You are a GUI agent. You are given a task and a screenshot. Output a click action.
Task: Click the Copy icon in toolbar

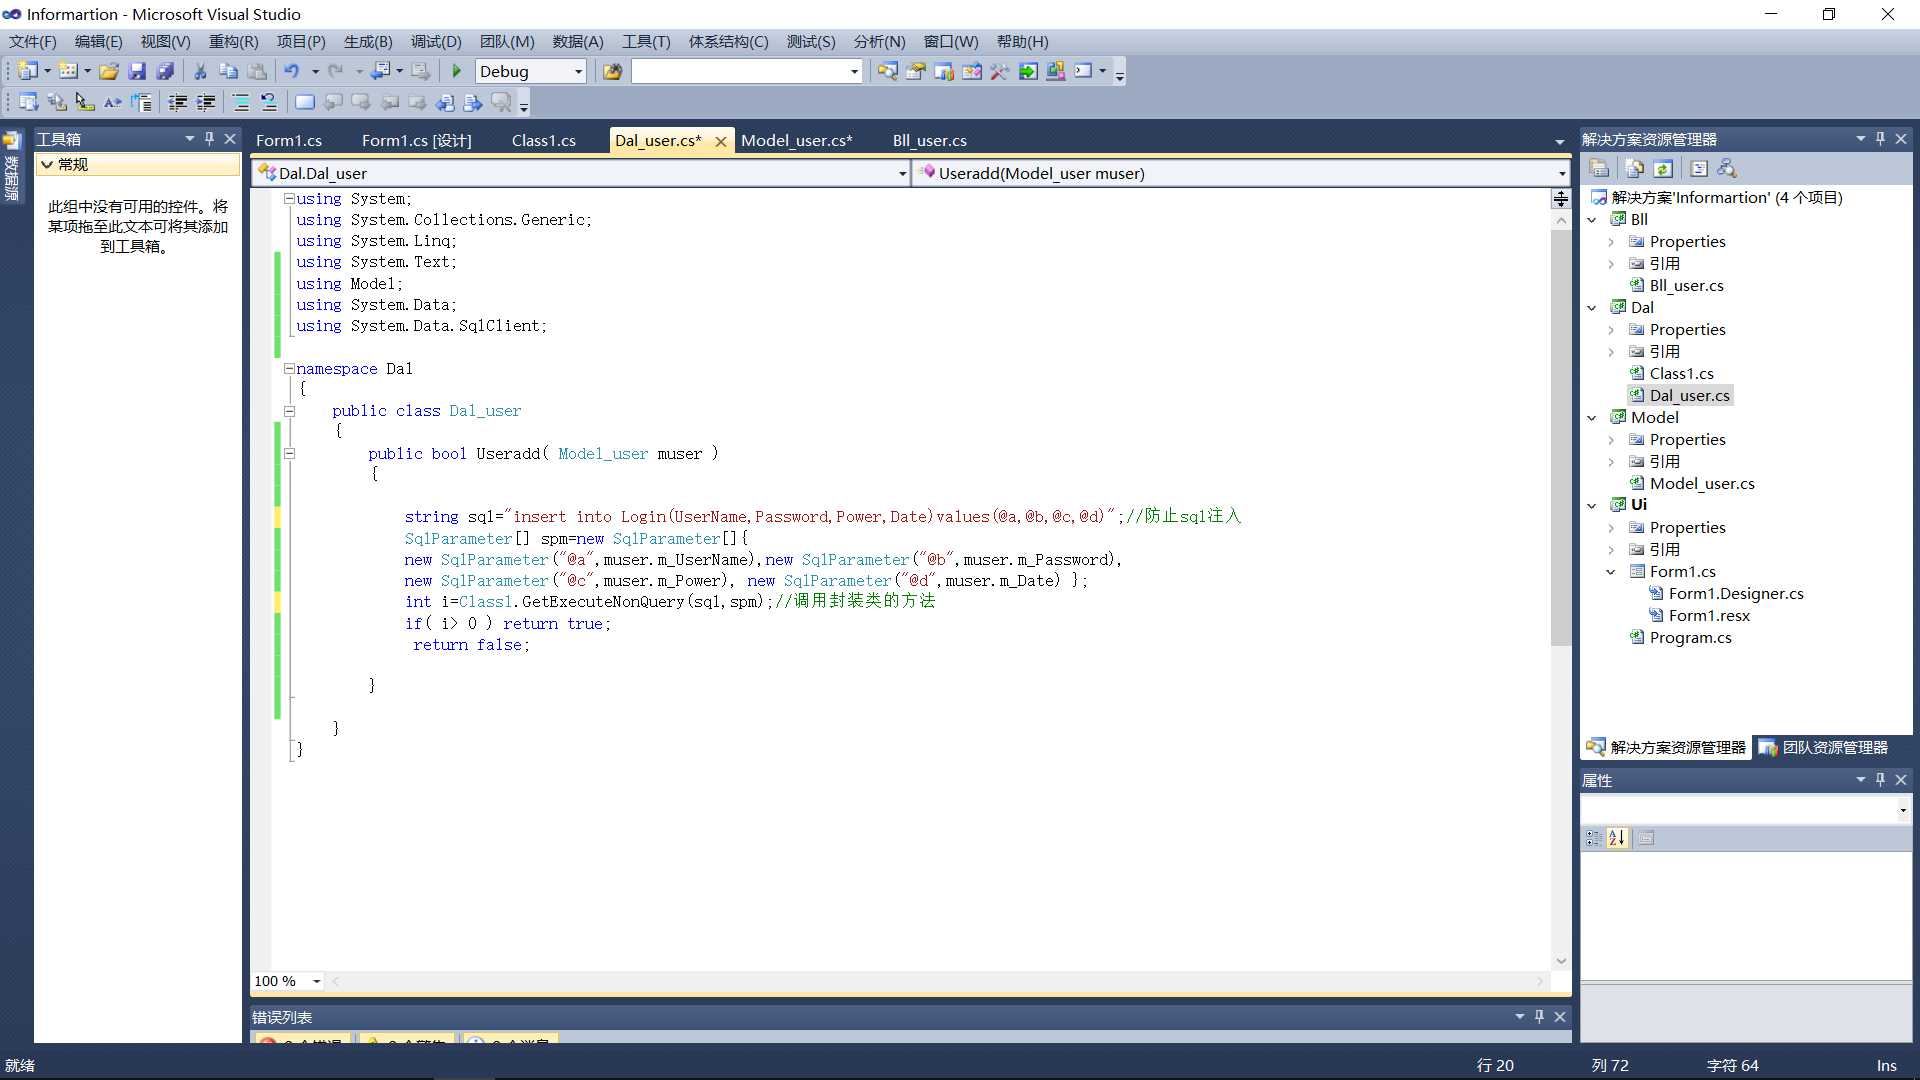[x=228, y=71]
